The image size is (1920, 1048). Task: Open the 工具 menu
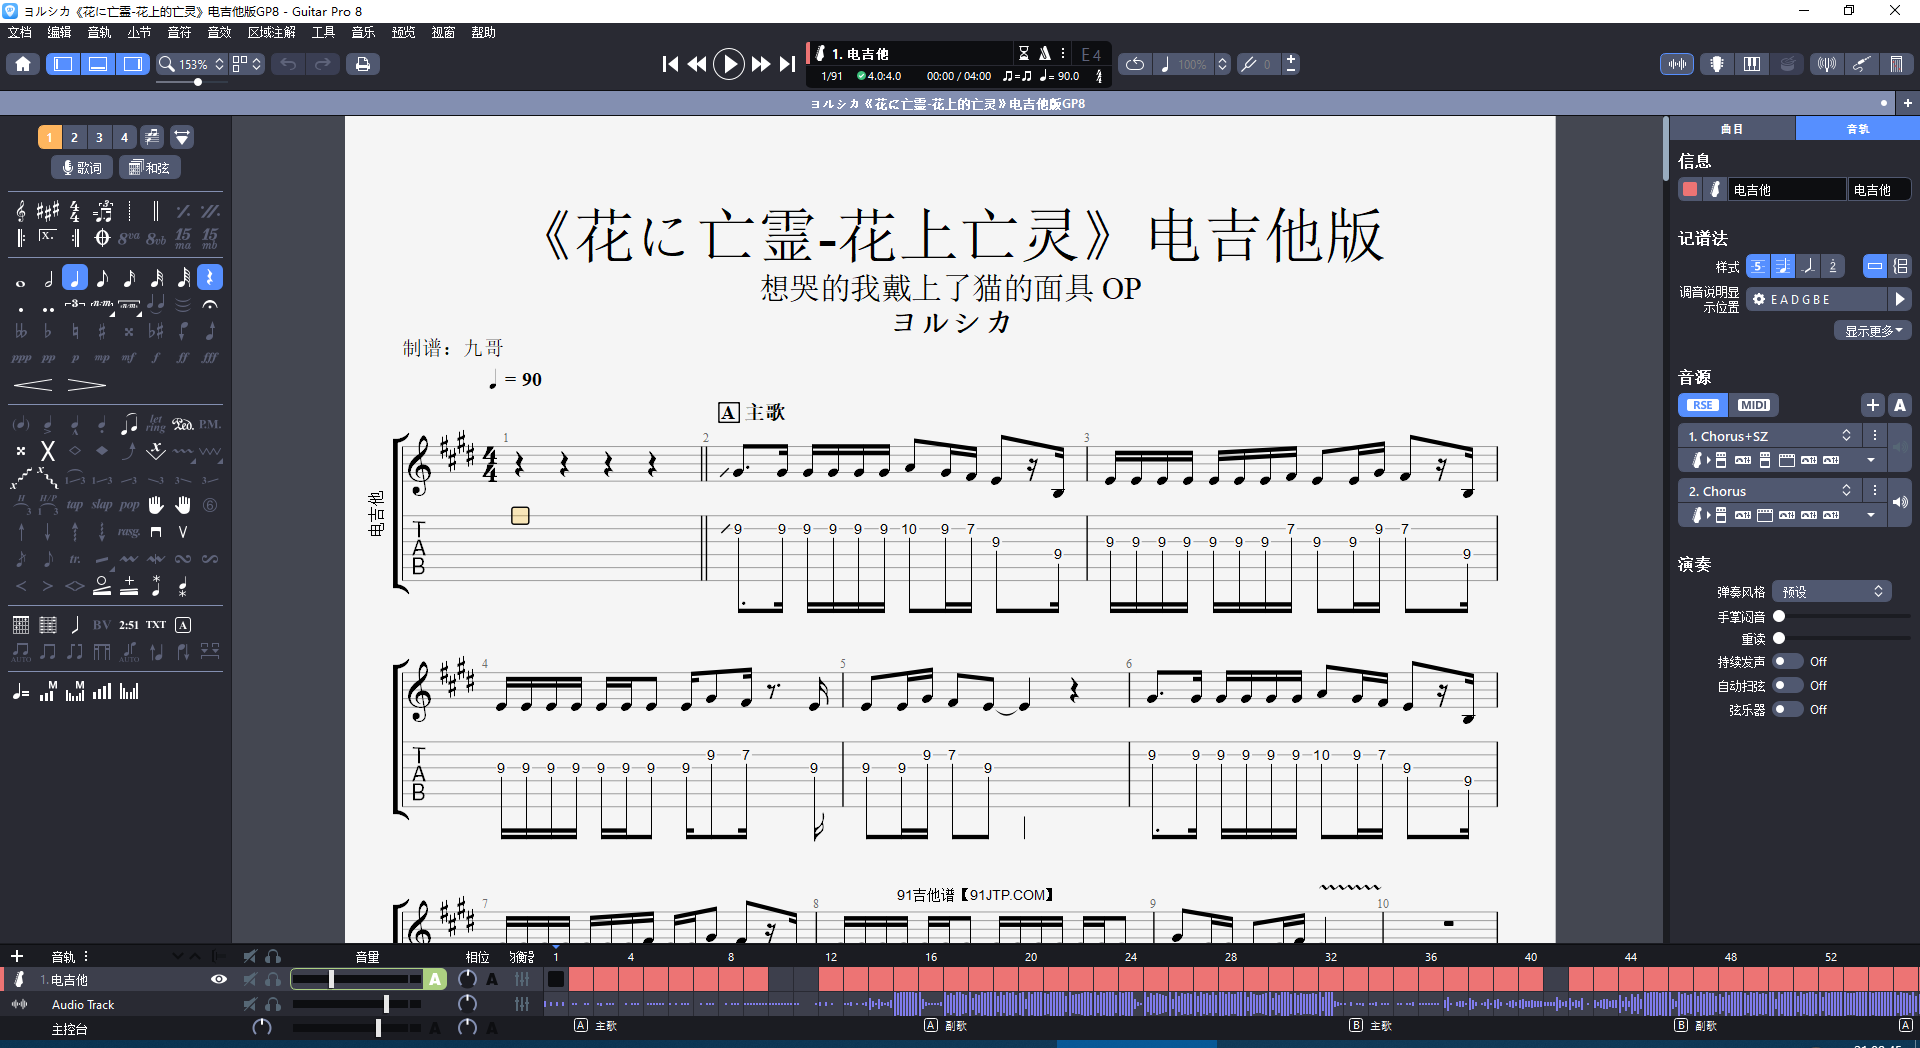323,32
